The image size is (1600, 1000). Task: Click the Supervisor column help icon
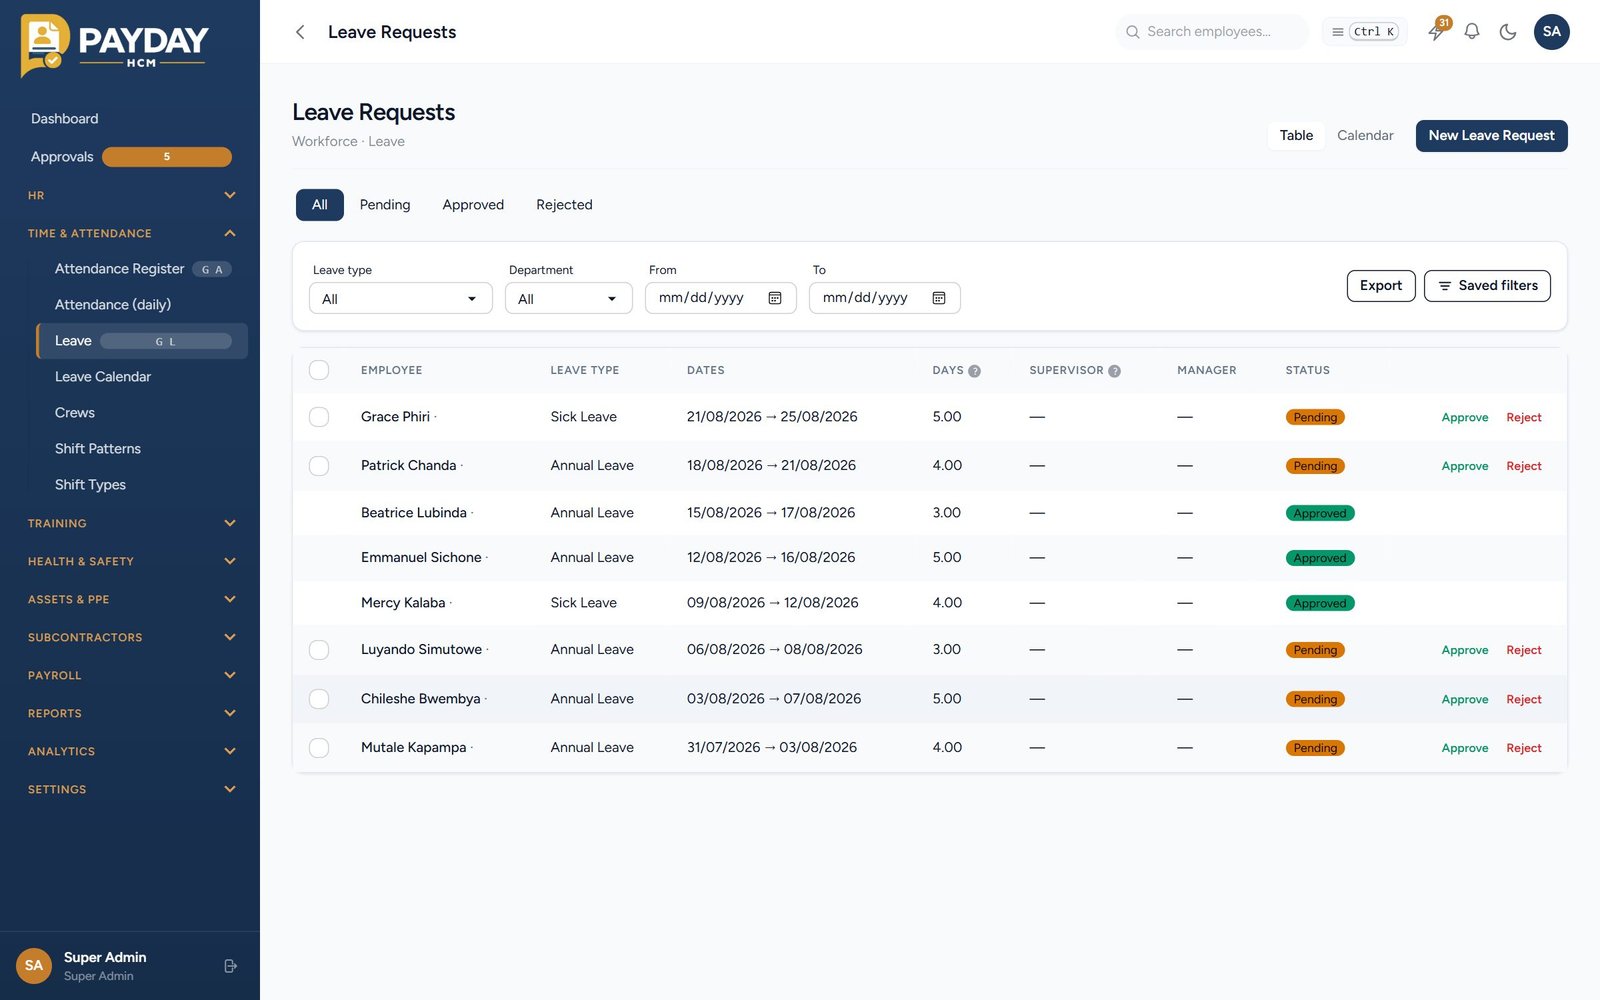tap(1115, 371)
